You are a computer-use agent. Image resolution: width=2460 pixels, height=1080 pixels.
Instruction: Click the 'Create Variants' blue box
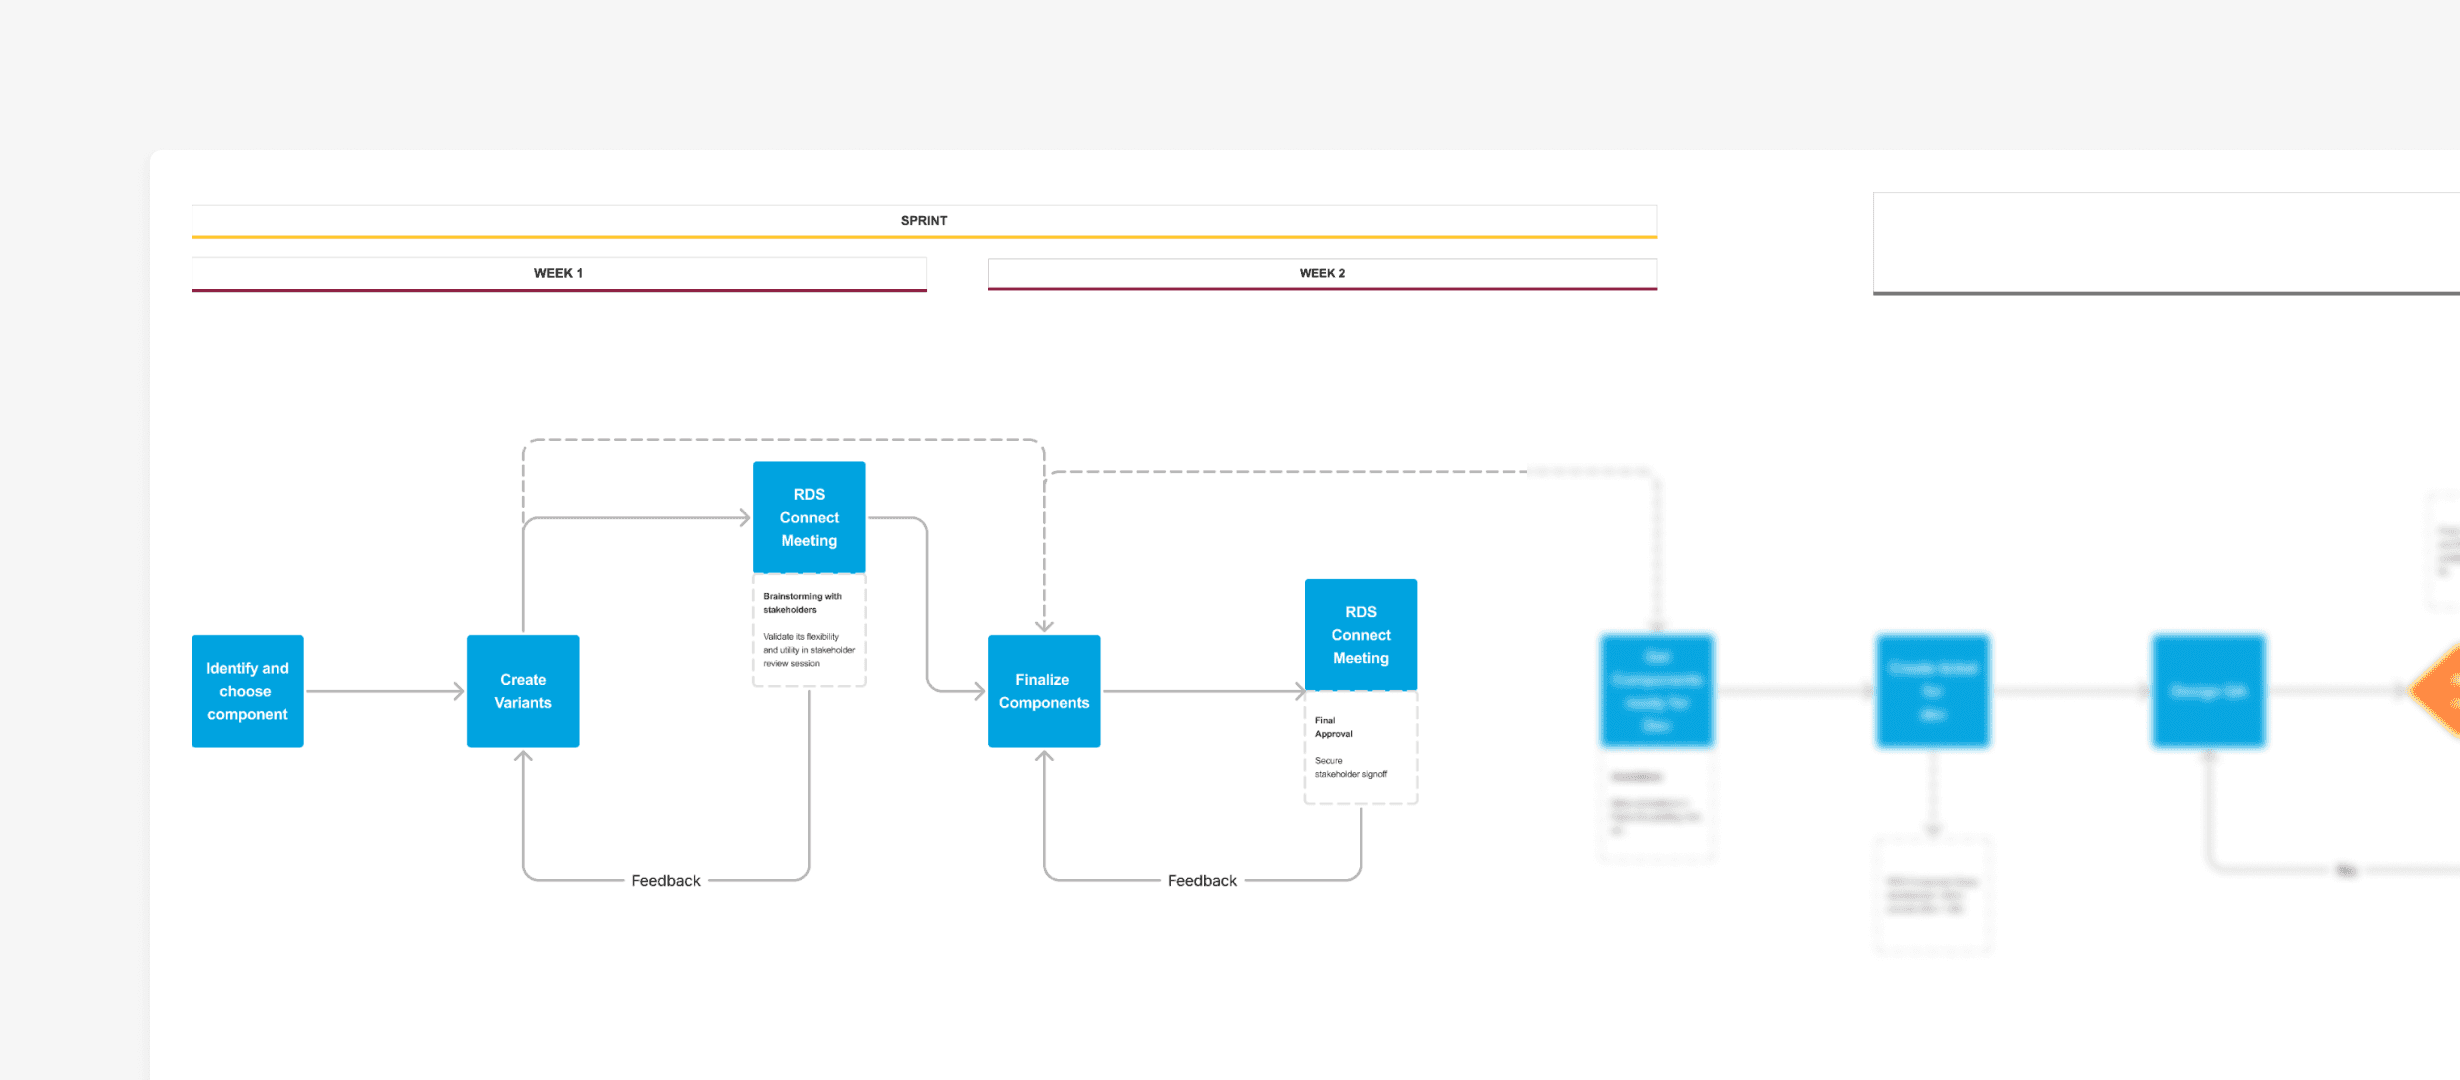[523, 691]
